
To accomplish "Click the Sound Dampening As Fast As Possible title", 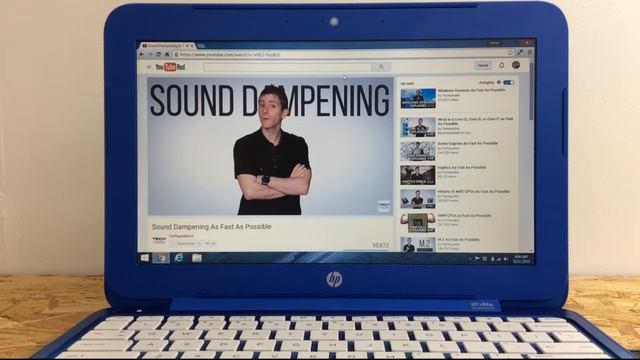I will 211,227.
